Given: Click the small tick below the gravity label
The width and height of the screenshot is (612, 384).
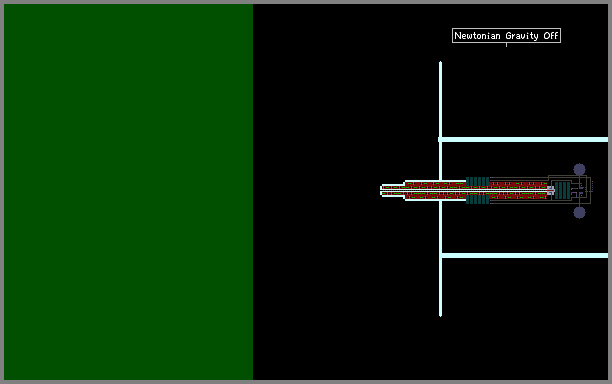Looking at the screenshot, I should tap(506, 45).
